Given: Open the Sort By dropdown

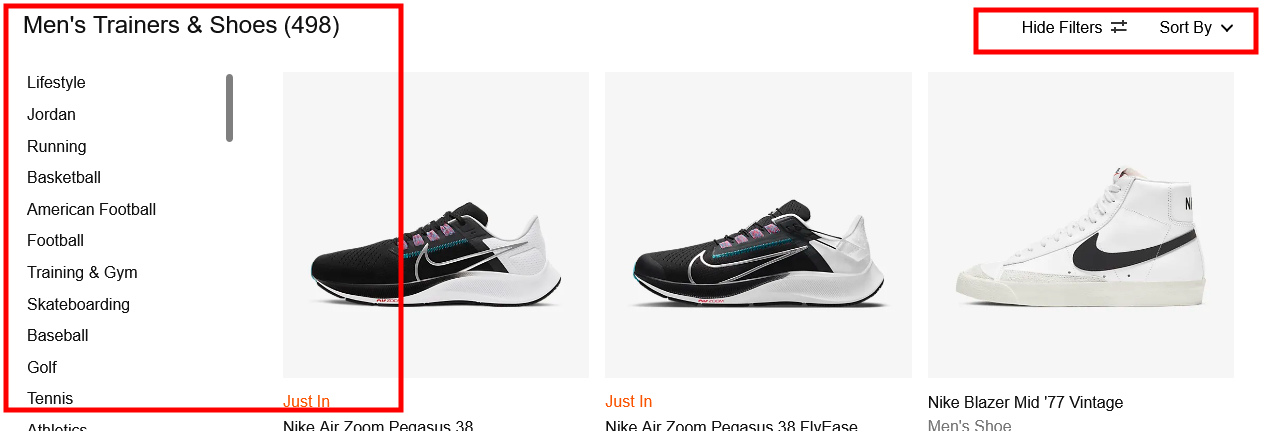Looking at the screenshot, I should coord(1196,28).
